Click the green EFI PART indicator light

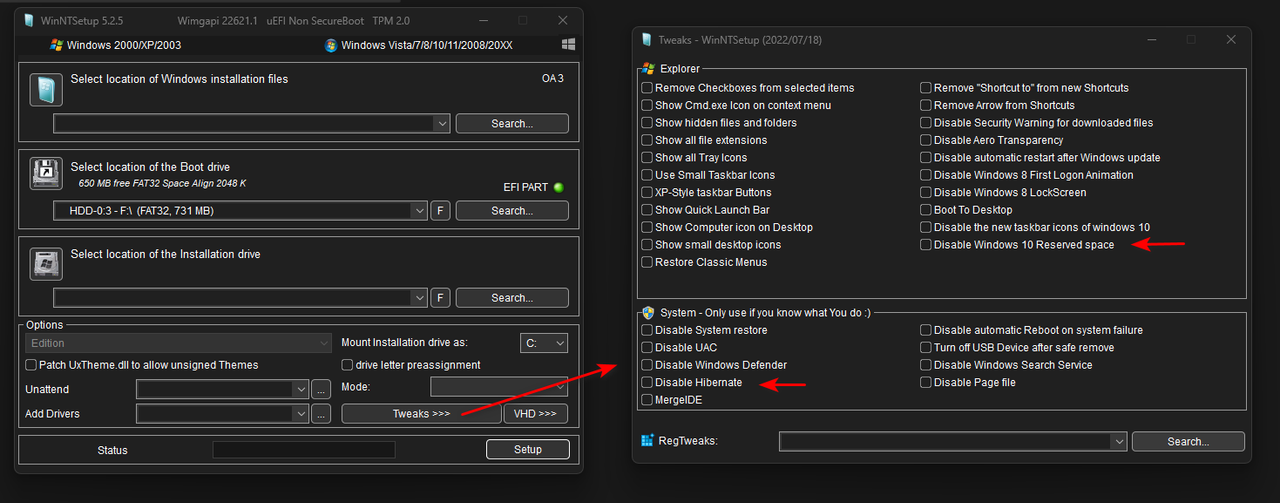click(x=558, y=187)
